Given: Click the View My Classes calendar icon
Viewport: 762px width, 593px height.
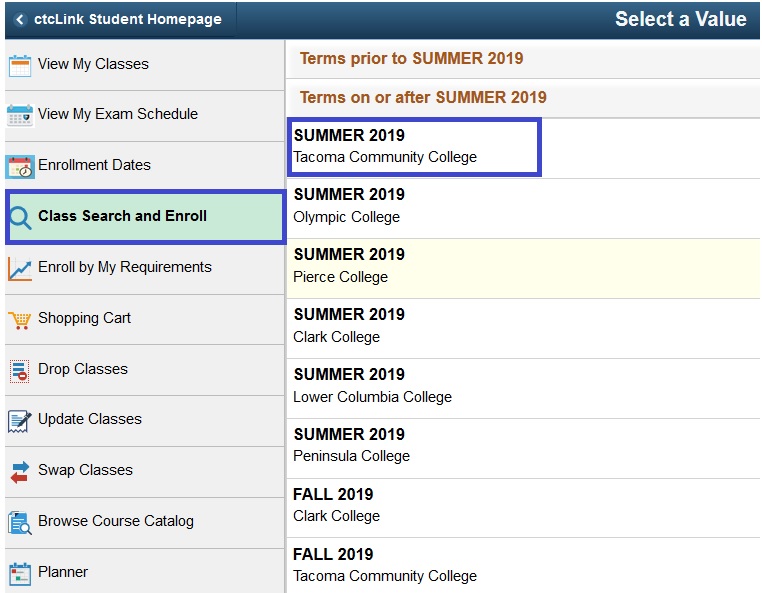Looking at the screenshot, I should 20,65.
